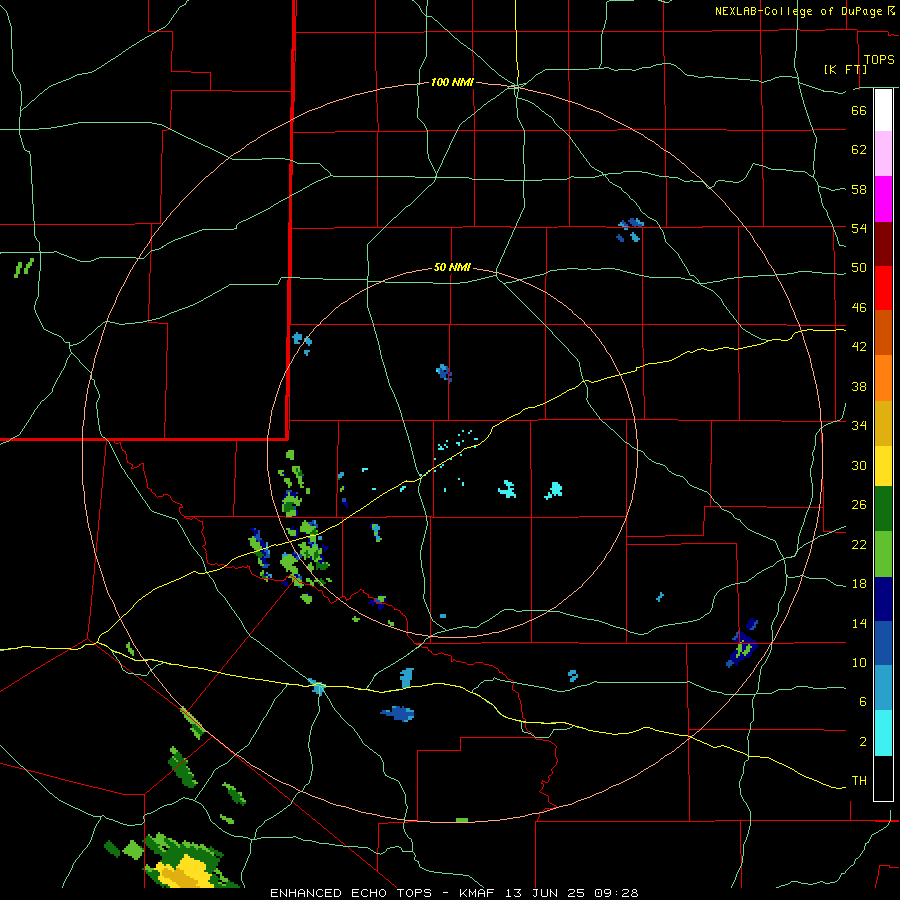Click the 'TOPS' legend title
Screen dimensions: 900x900
pos(879,60)
